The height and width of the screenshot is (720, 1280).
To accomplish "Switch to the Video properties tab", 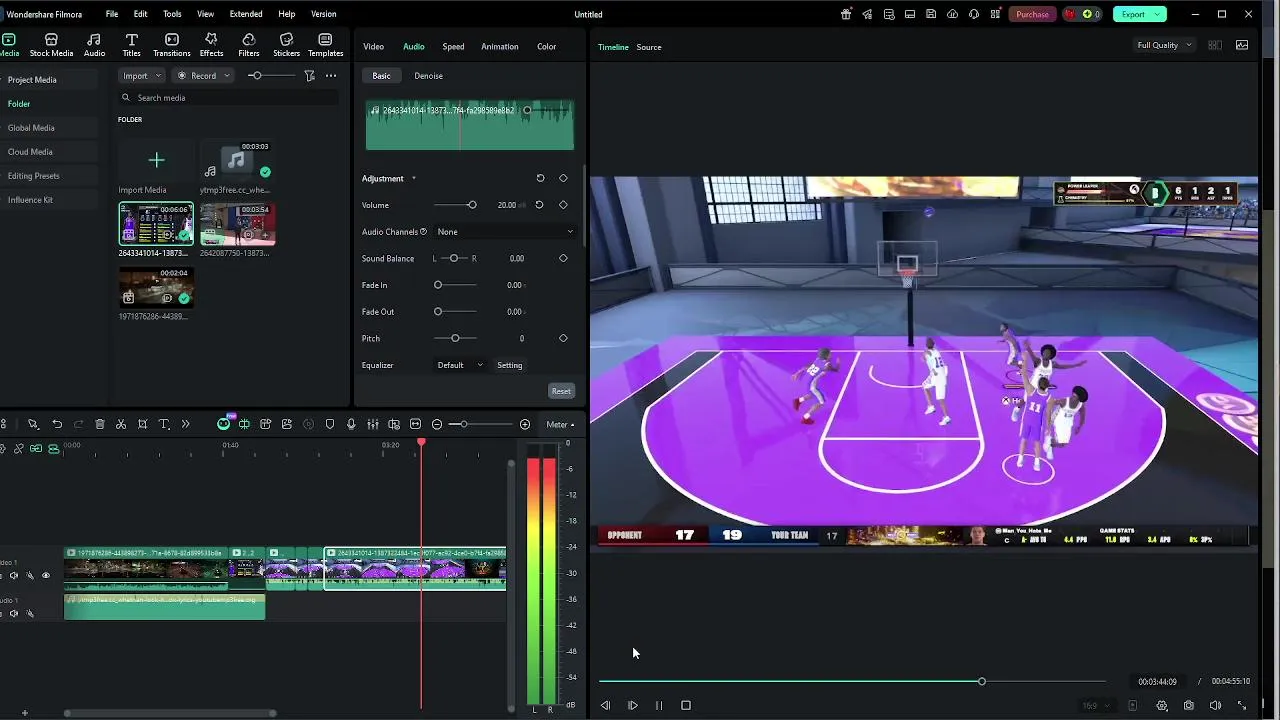I will click(x=373, y=46).
